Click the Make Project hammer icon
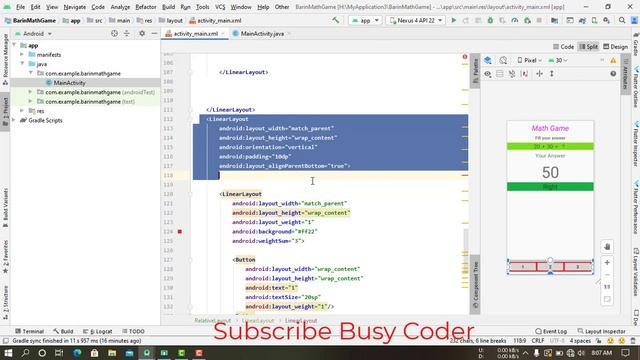The image size is (640, 360). point(336,20)
